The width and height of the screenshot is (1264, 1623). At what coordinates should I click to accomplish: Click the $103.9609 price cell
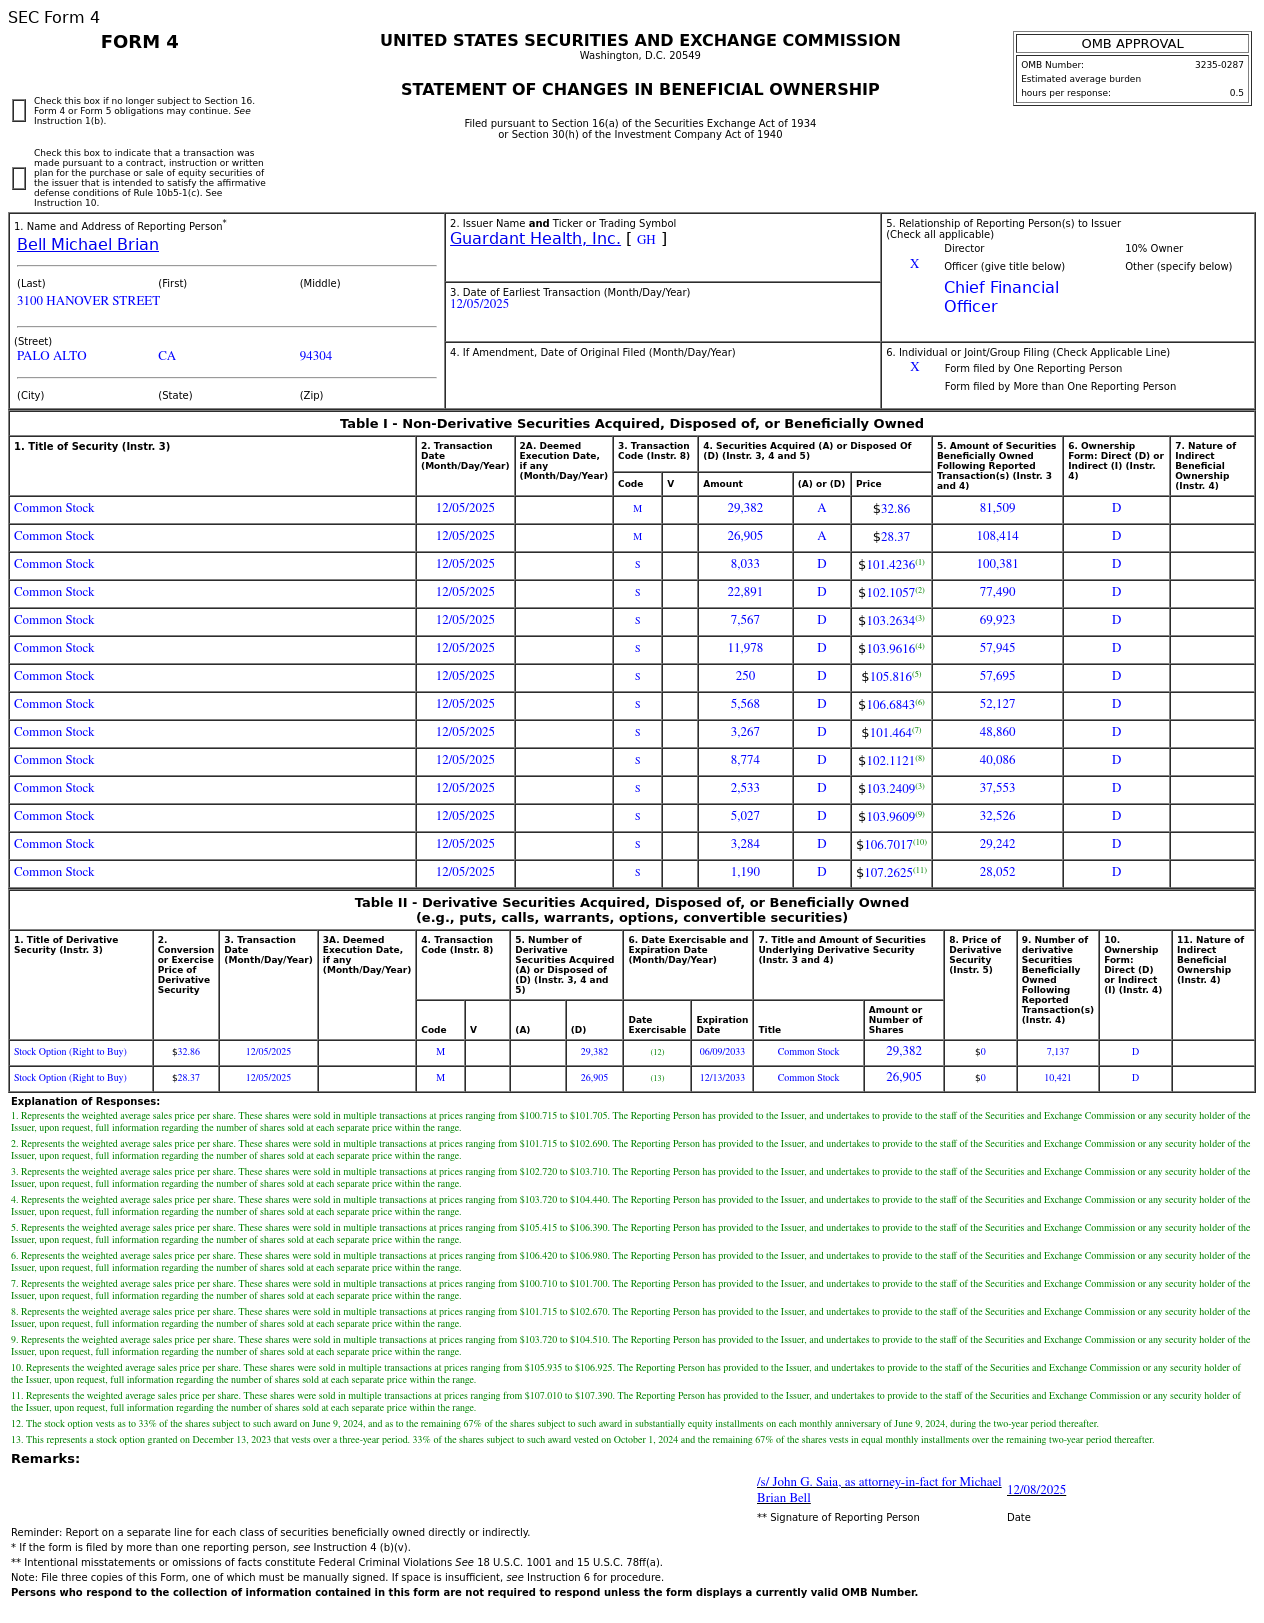(891, 817)
